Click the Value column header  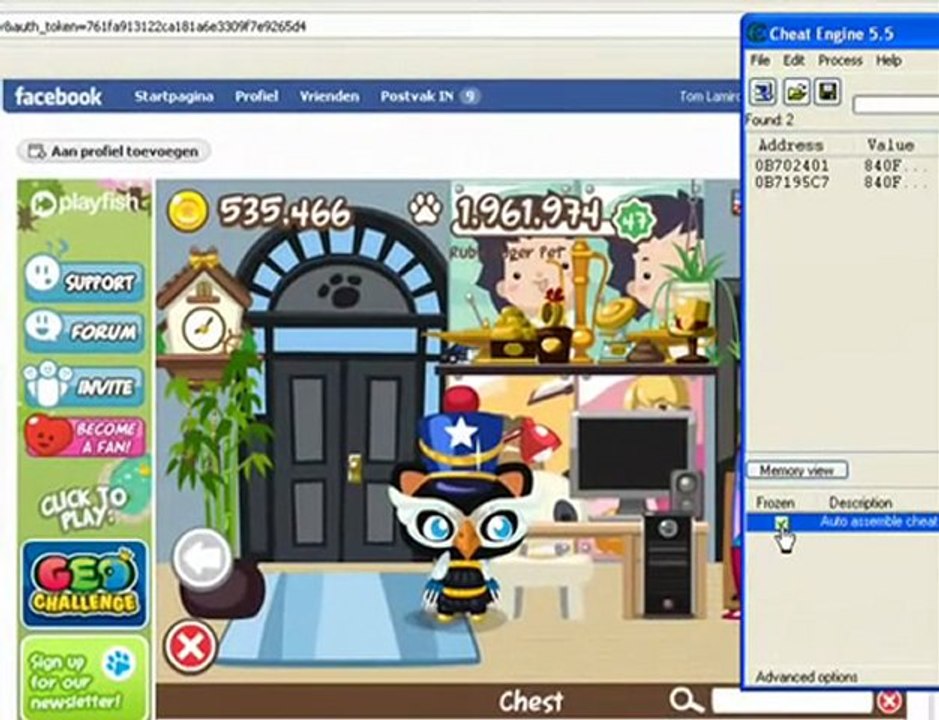[x=890, y=145]
